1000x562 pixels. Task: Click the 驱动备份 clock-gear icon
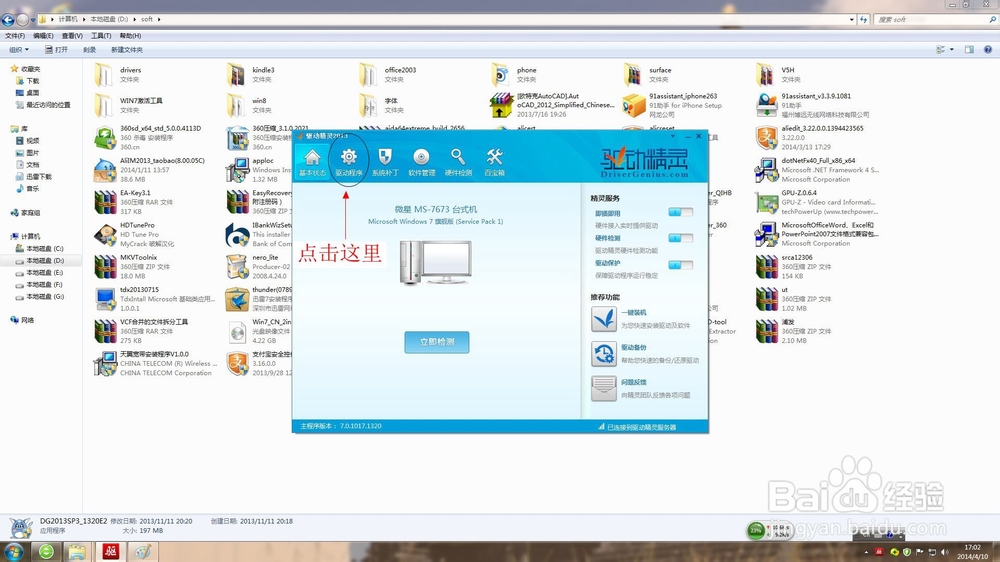(x=603, y=353)
